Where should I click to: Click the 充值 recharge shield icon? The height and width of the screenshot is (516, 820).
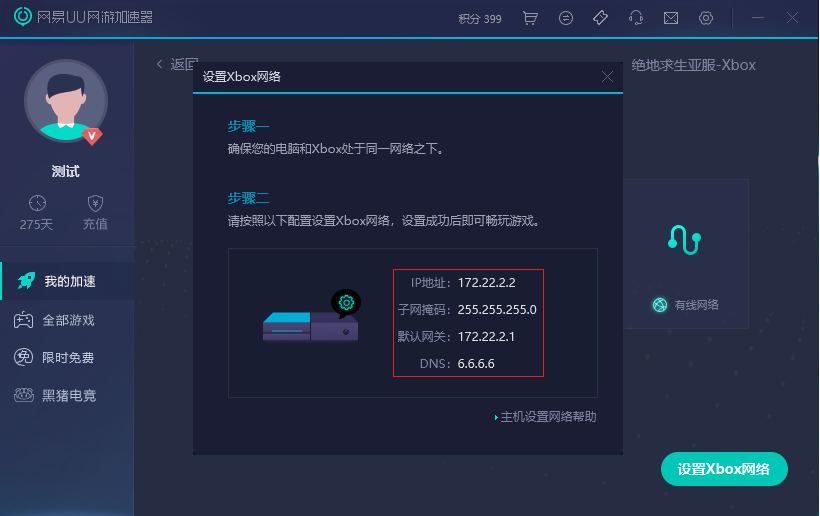coord(95,203)
